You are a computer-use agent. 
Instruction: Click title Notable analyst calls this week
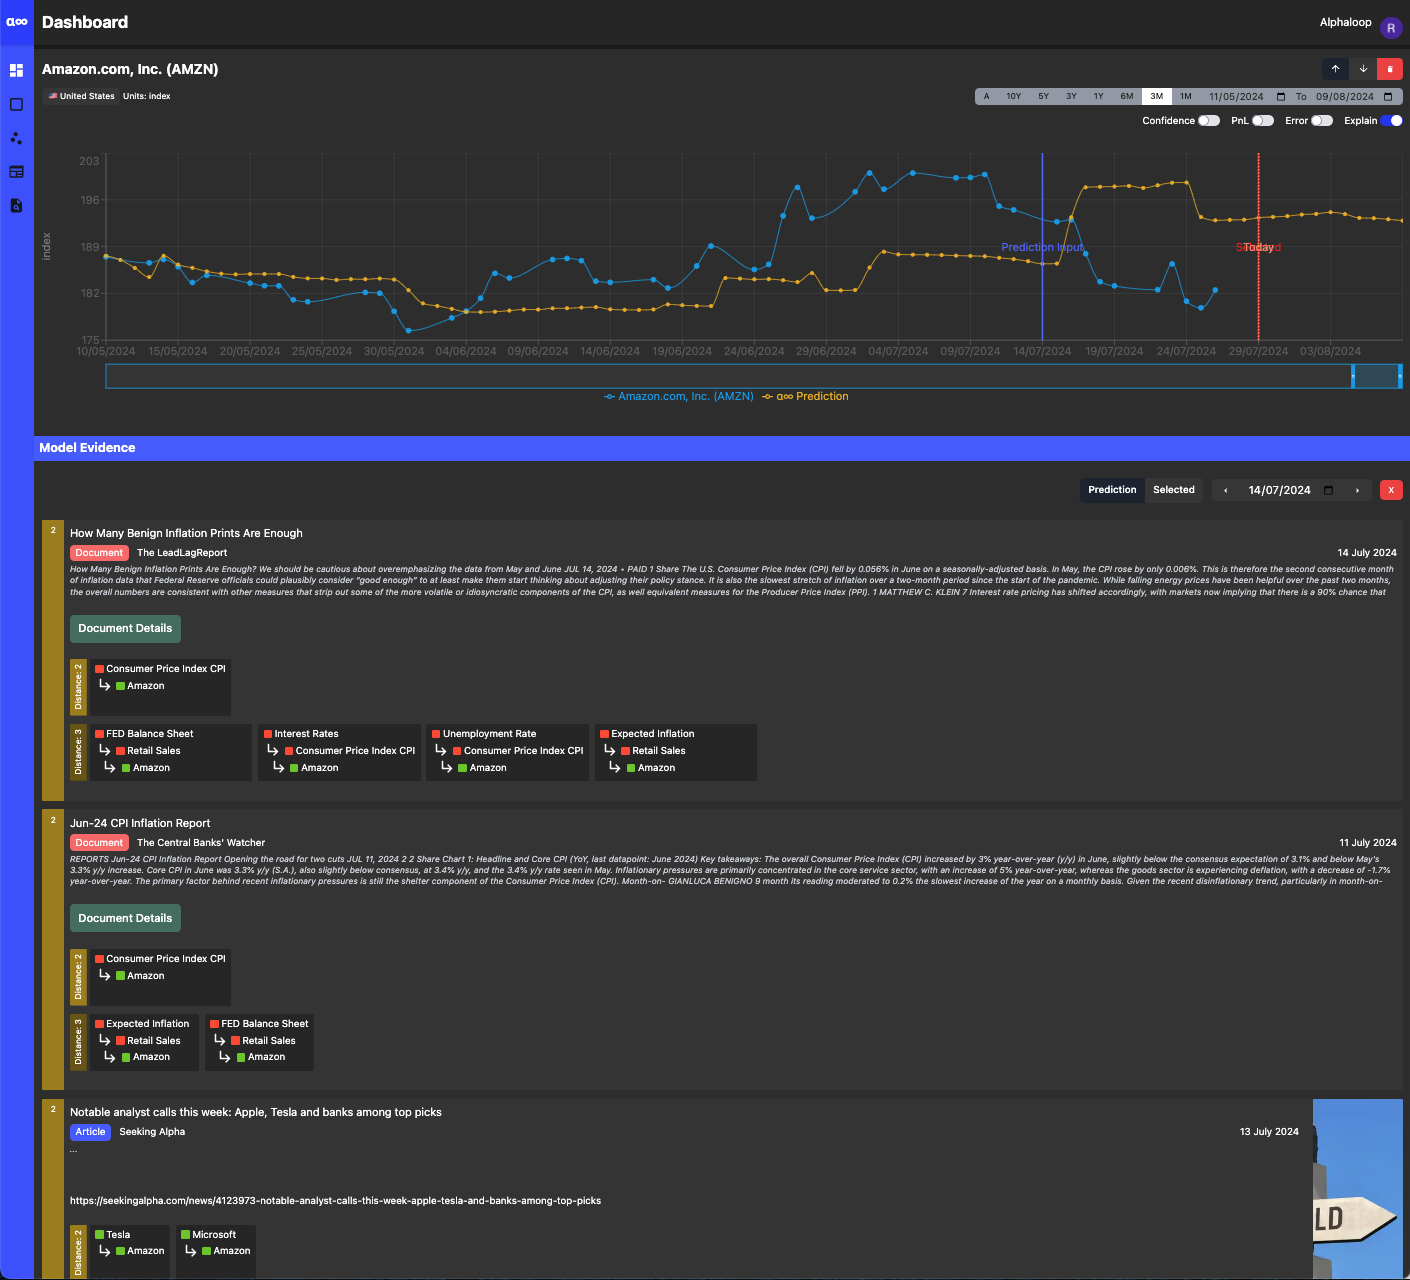(256, 1113)
